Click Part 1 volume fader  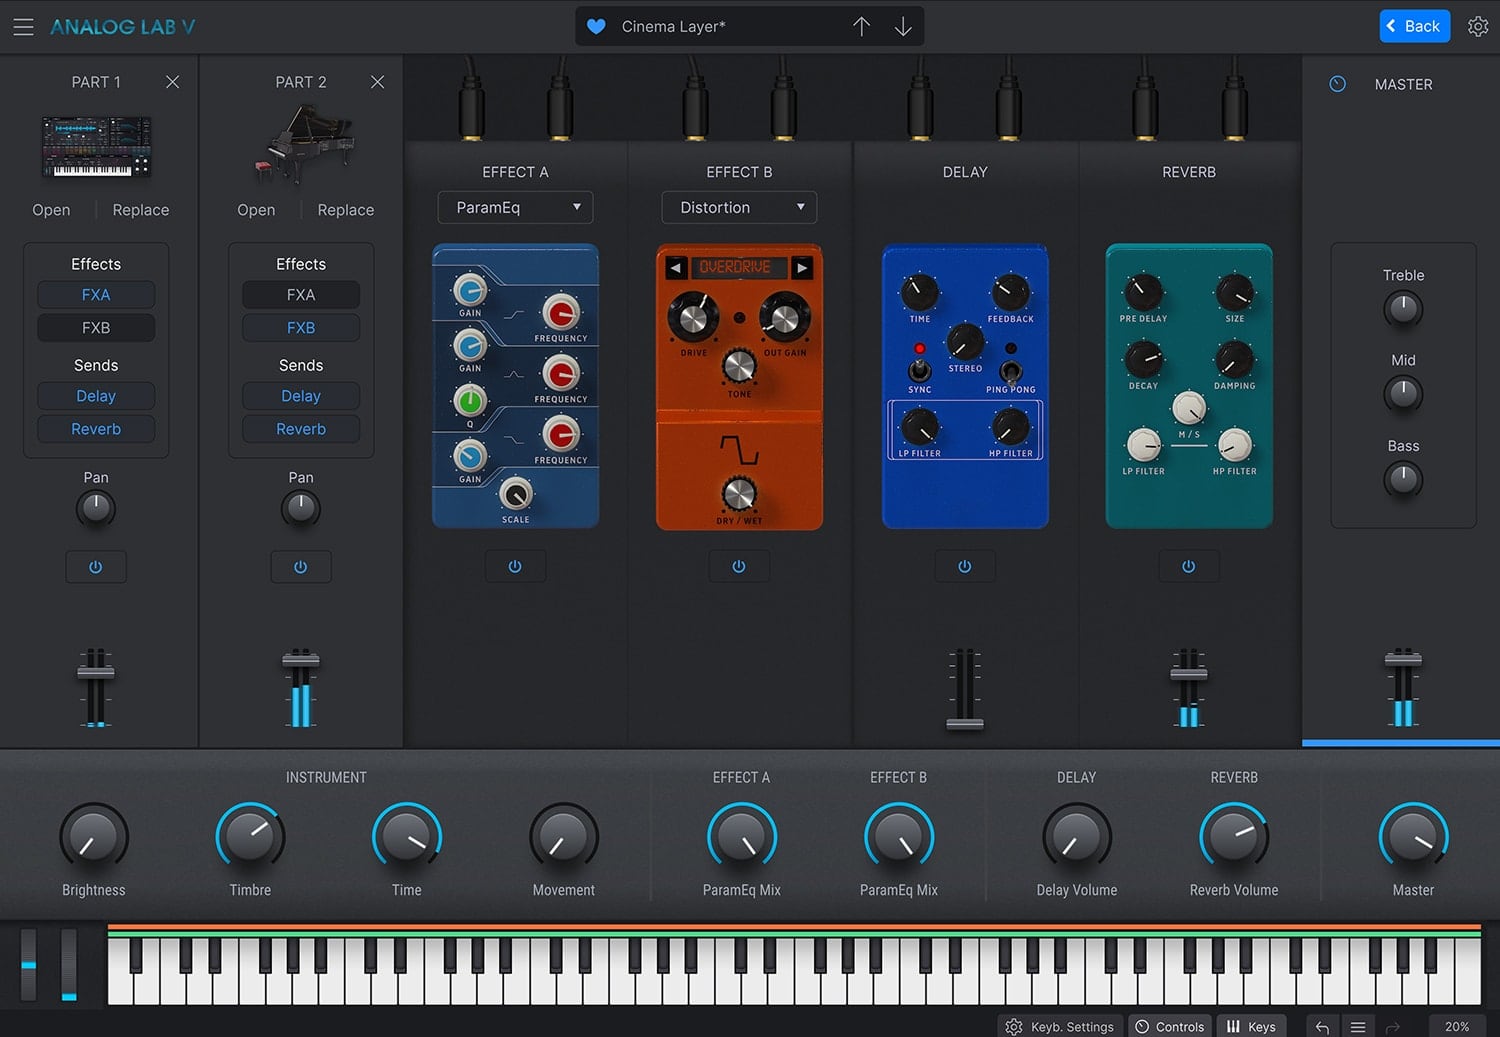[x=96, y=671]
